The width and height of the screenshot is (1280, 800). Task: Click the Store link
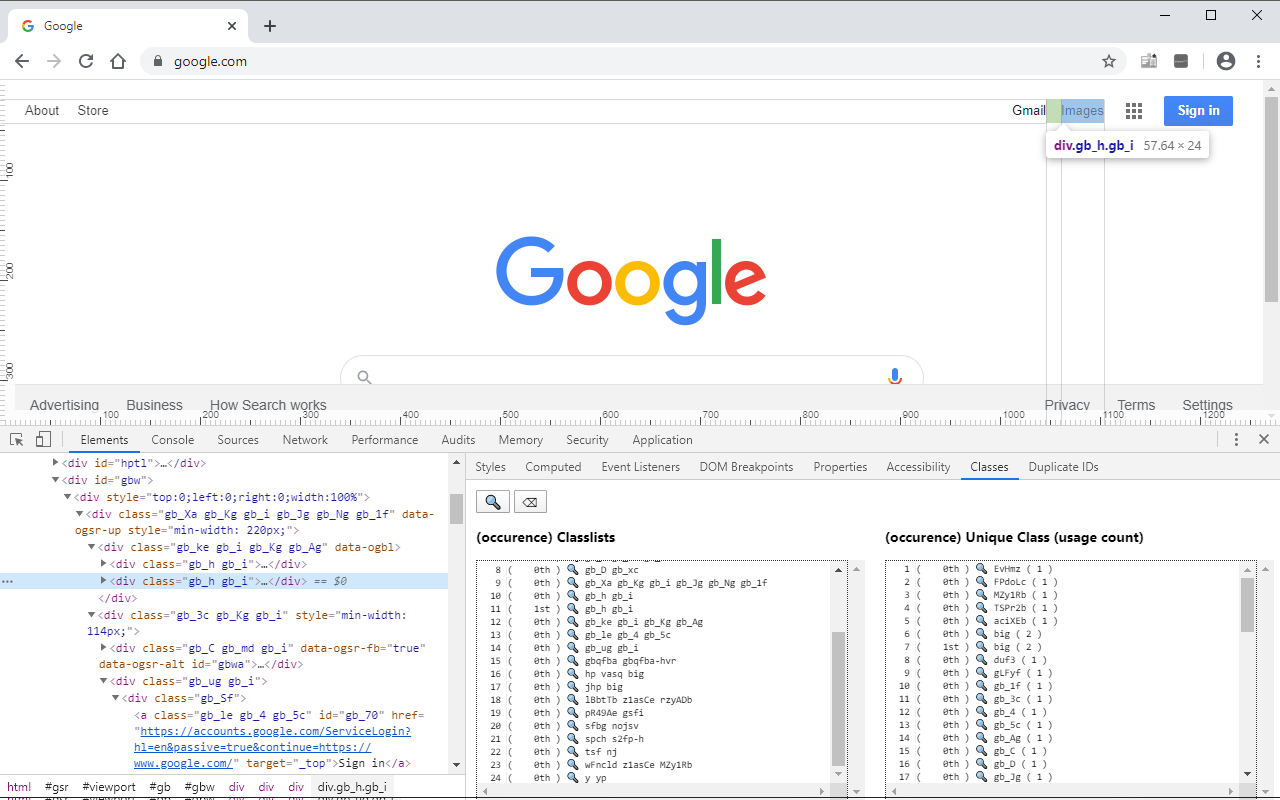[93, 111]
